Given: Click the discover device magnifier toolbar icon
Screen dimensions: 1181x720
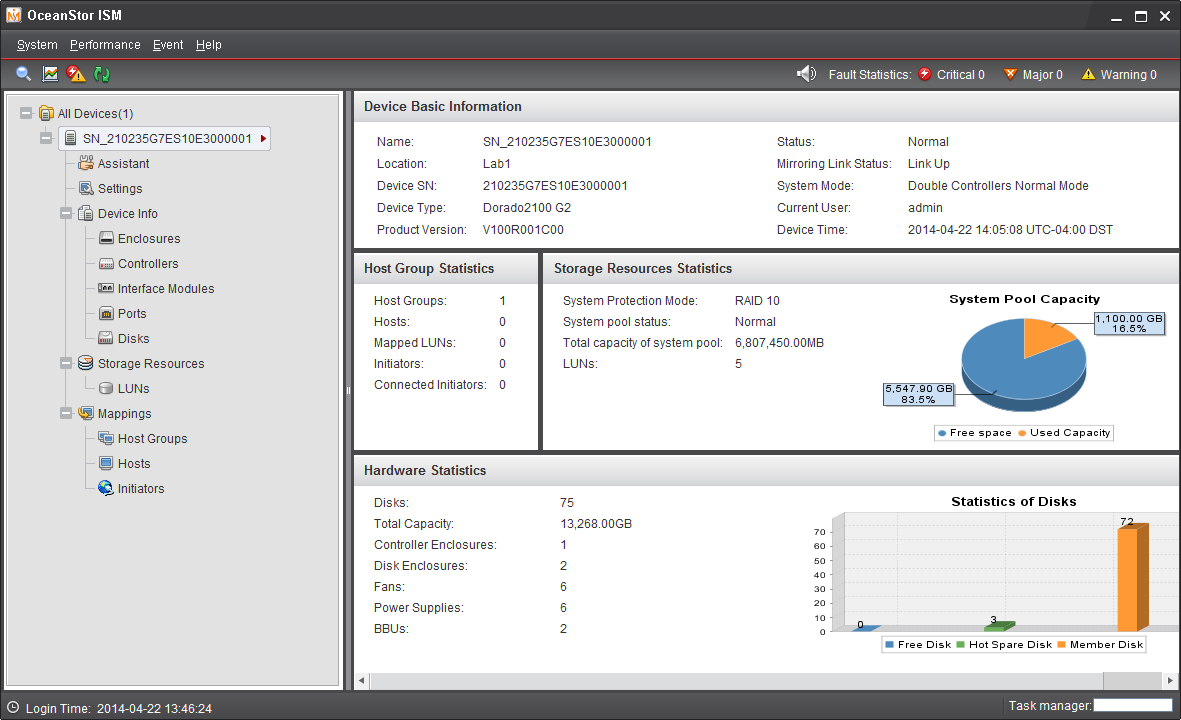Looking at the screenshot, I should click(23, 74).
